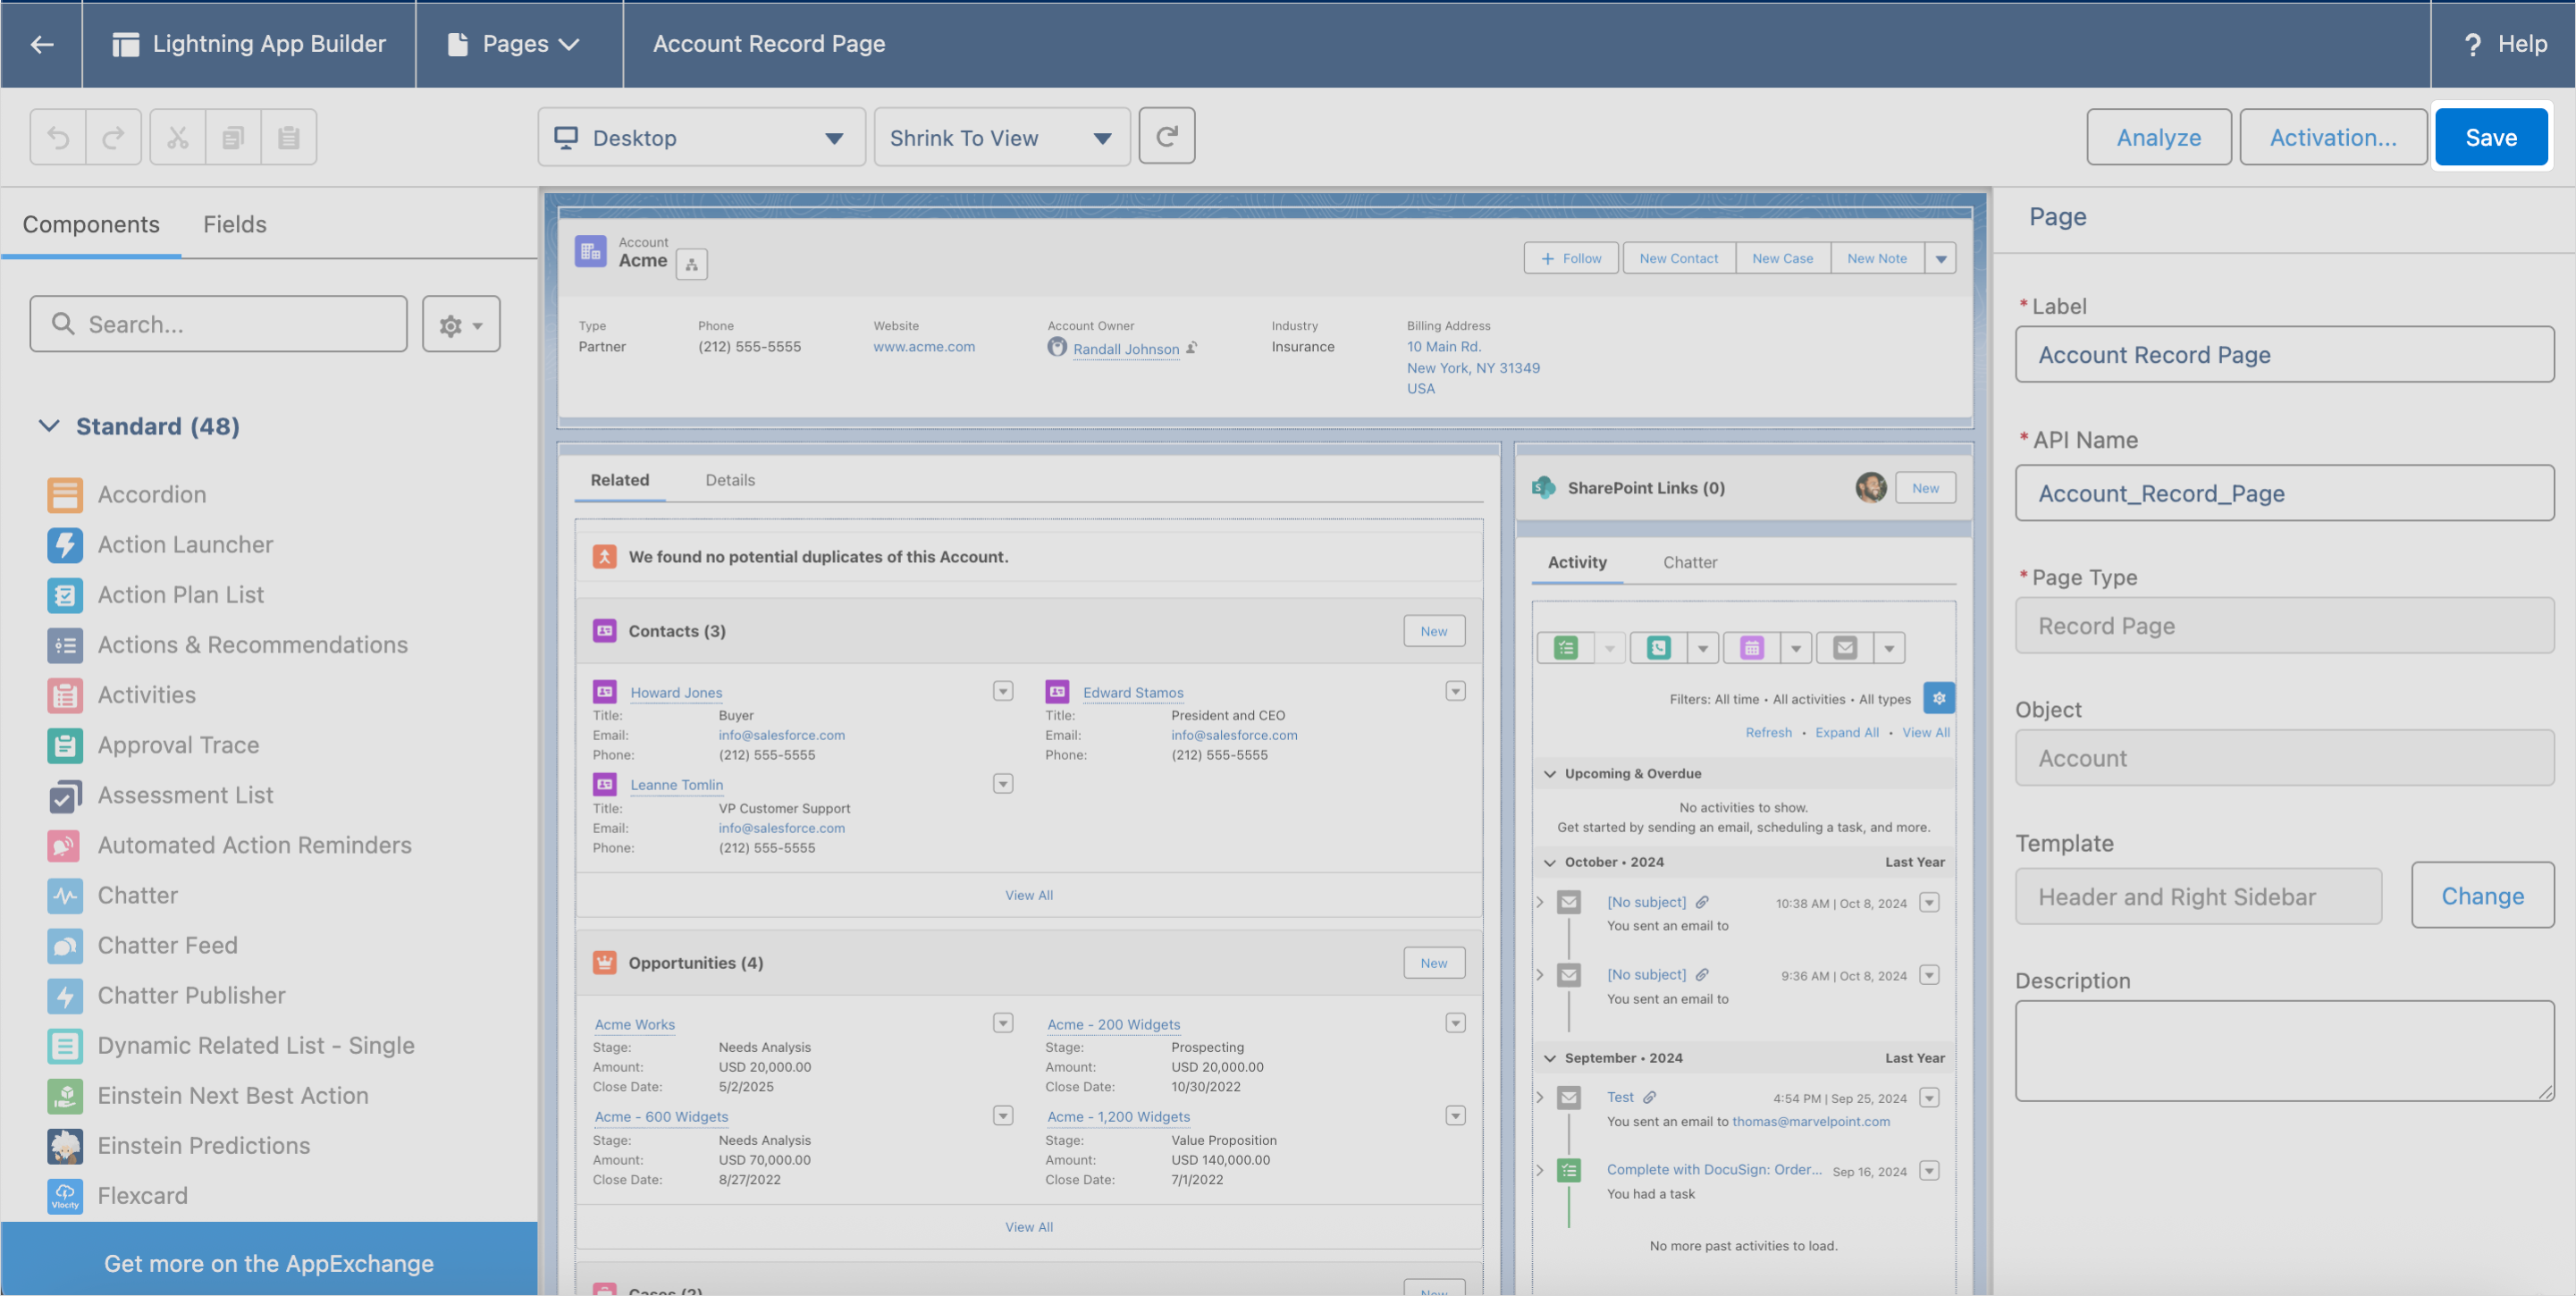Collapse the Standard (48) components section
Image resolution: width=2576 pixels, height=1296 pixels.
pos(49,426)
